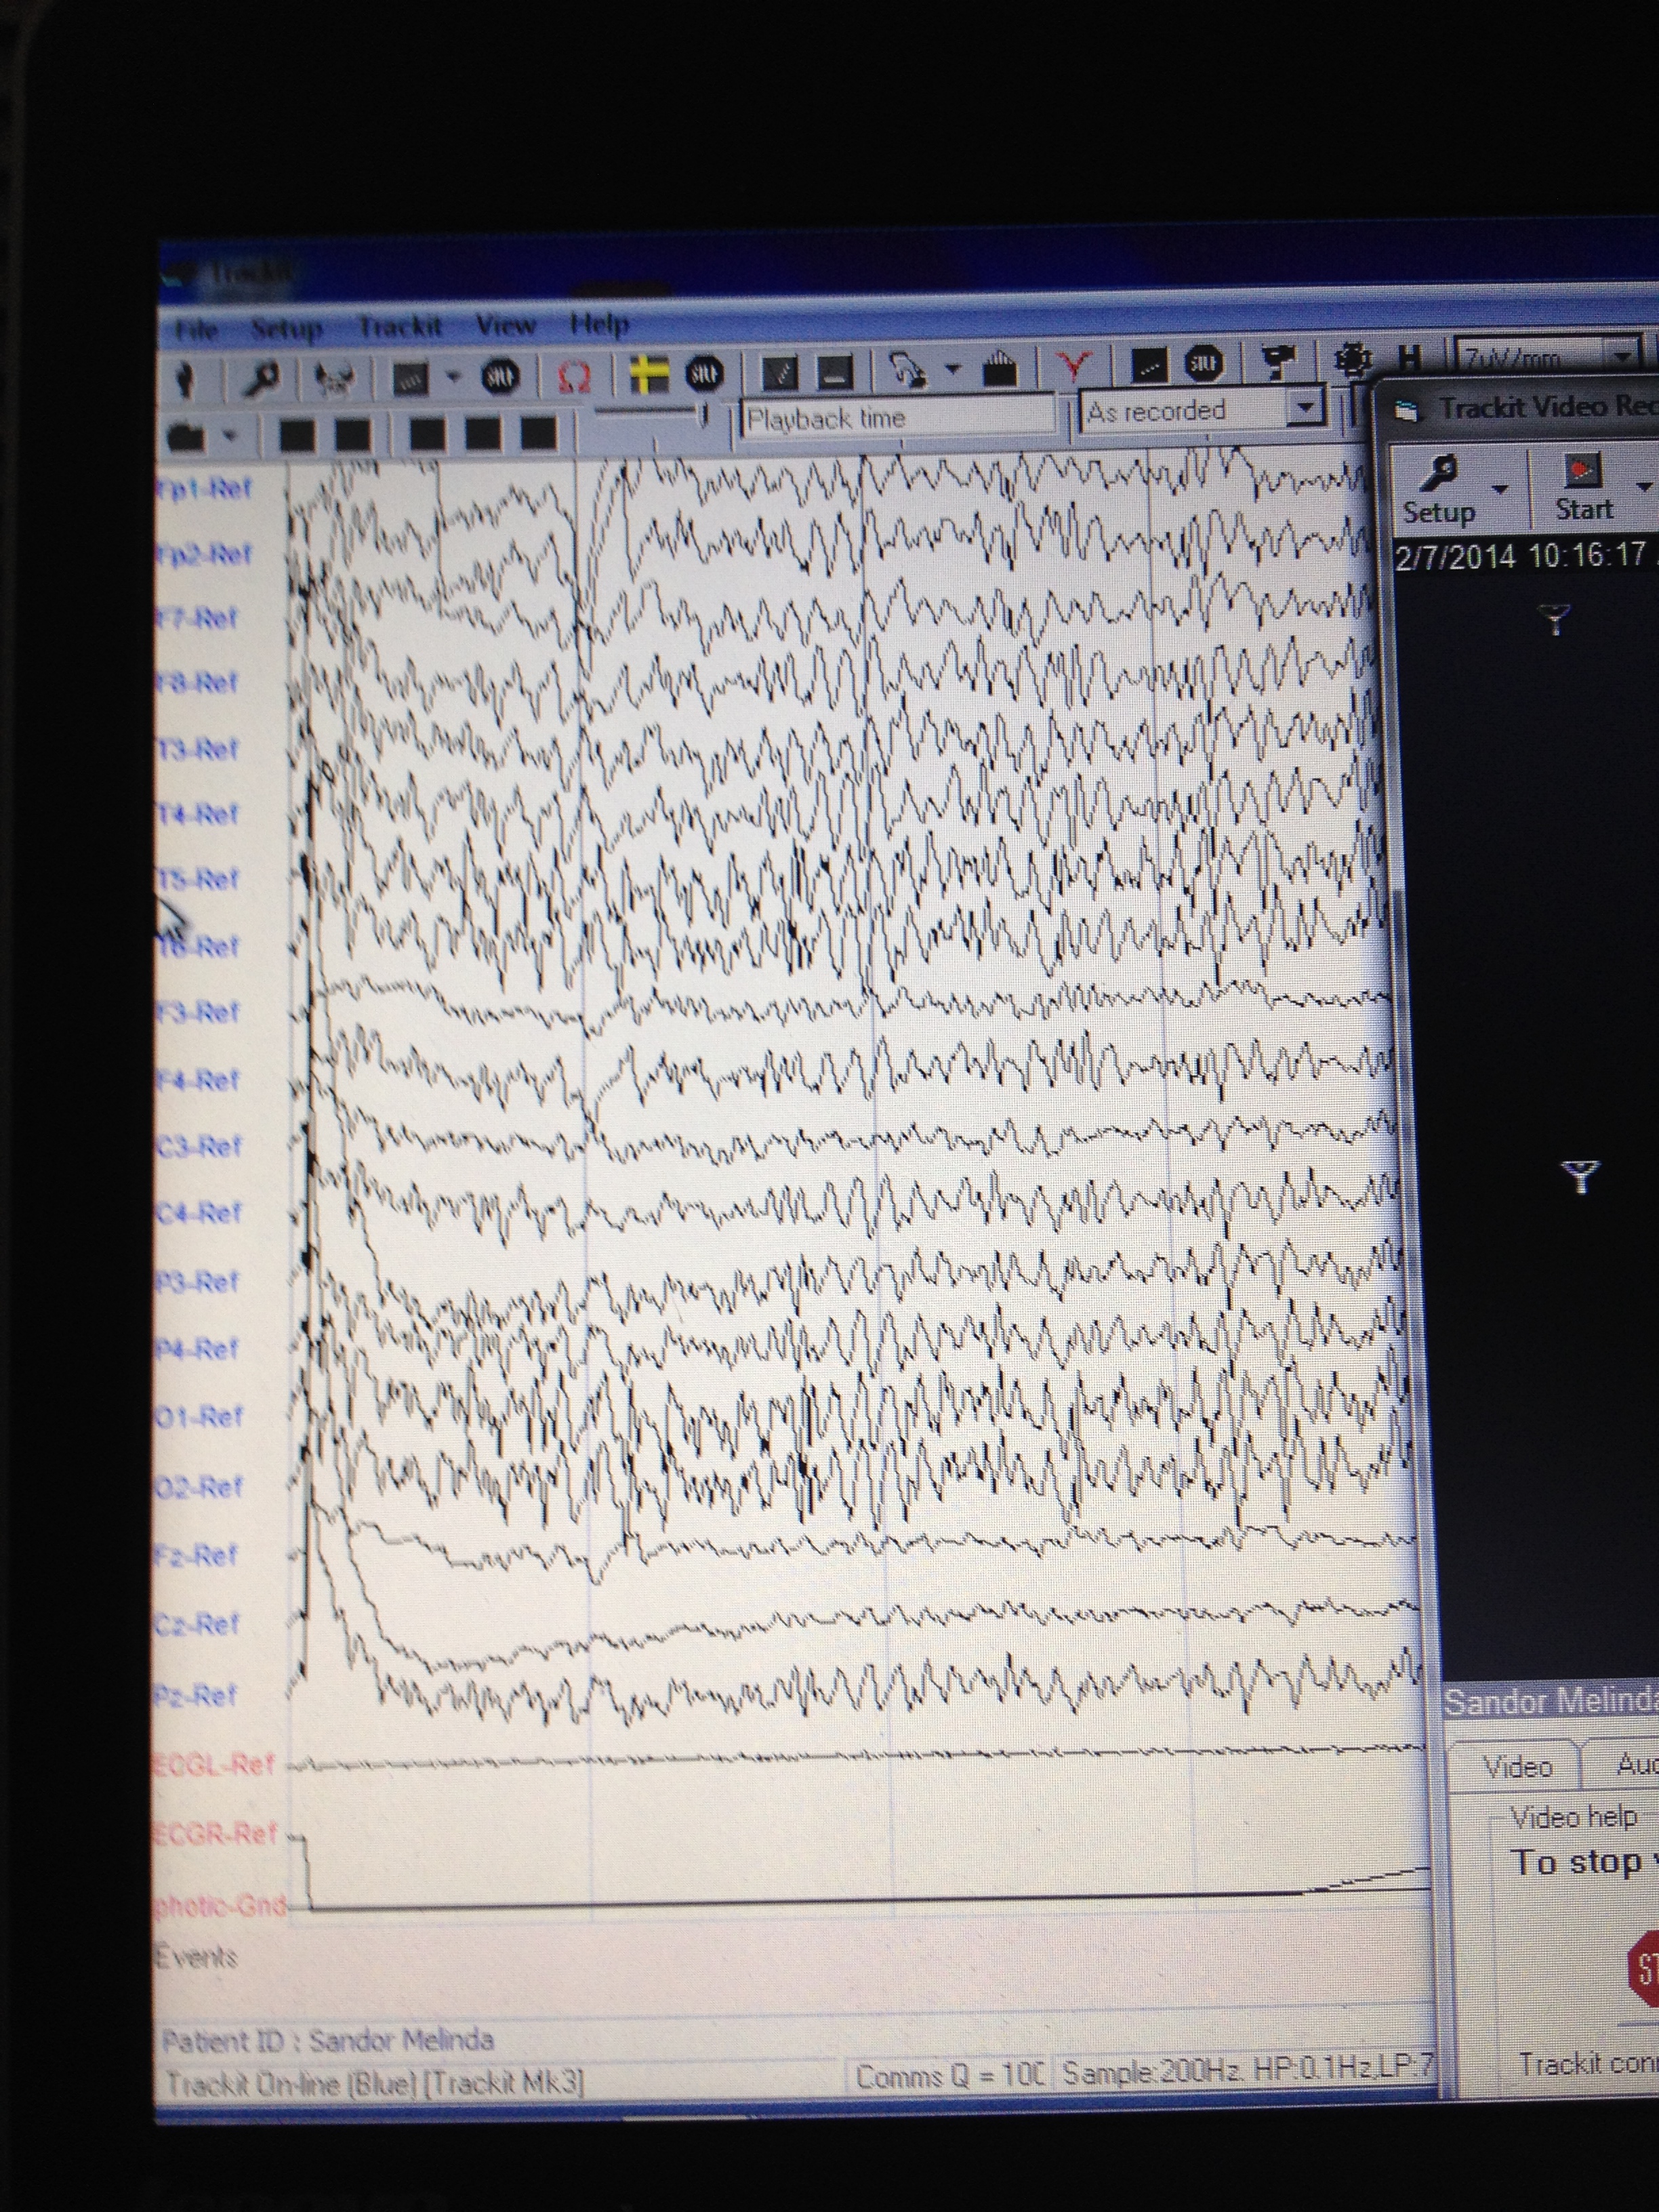Screen dimensions: 1659x2212
Task: Click the red Omega impedance check icon
Action: 573,377
